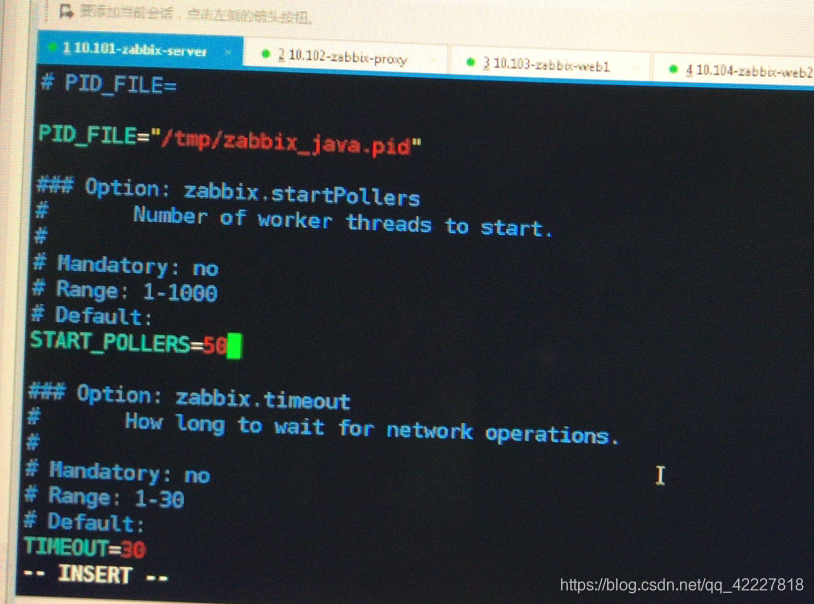Click the "# Range: 1-30" line

(105, 498)
